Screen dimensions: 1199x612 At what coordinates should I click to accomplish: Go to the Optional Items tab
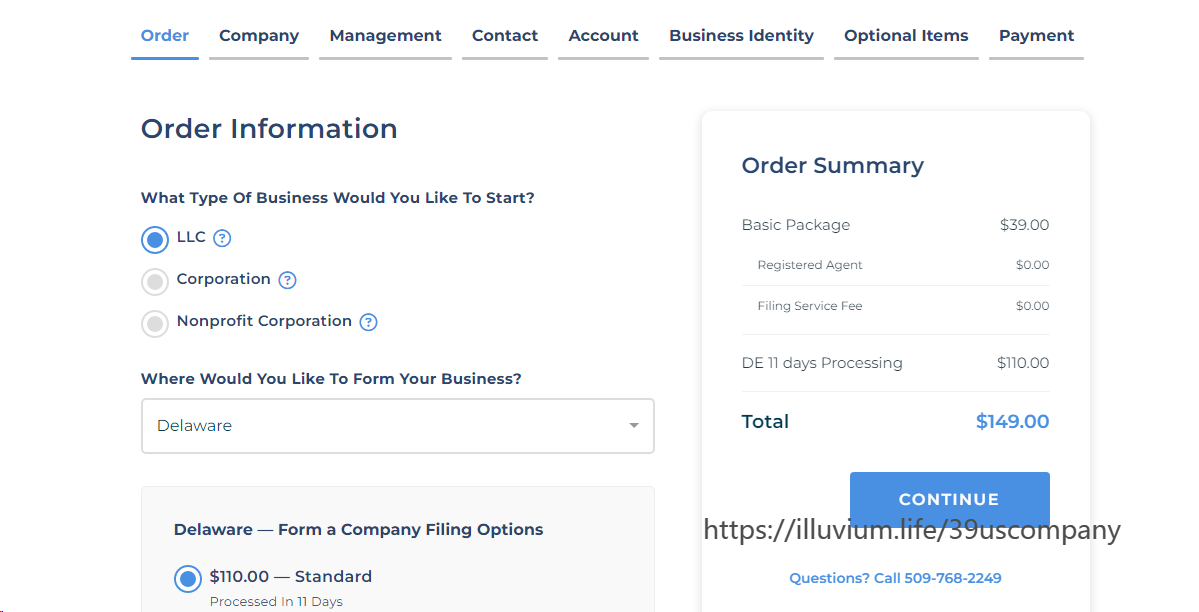click(x=906, y=36)
